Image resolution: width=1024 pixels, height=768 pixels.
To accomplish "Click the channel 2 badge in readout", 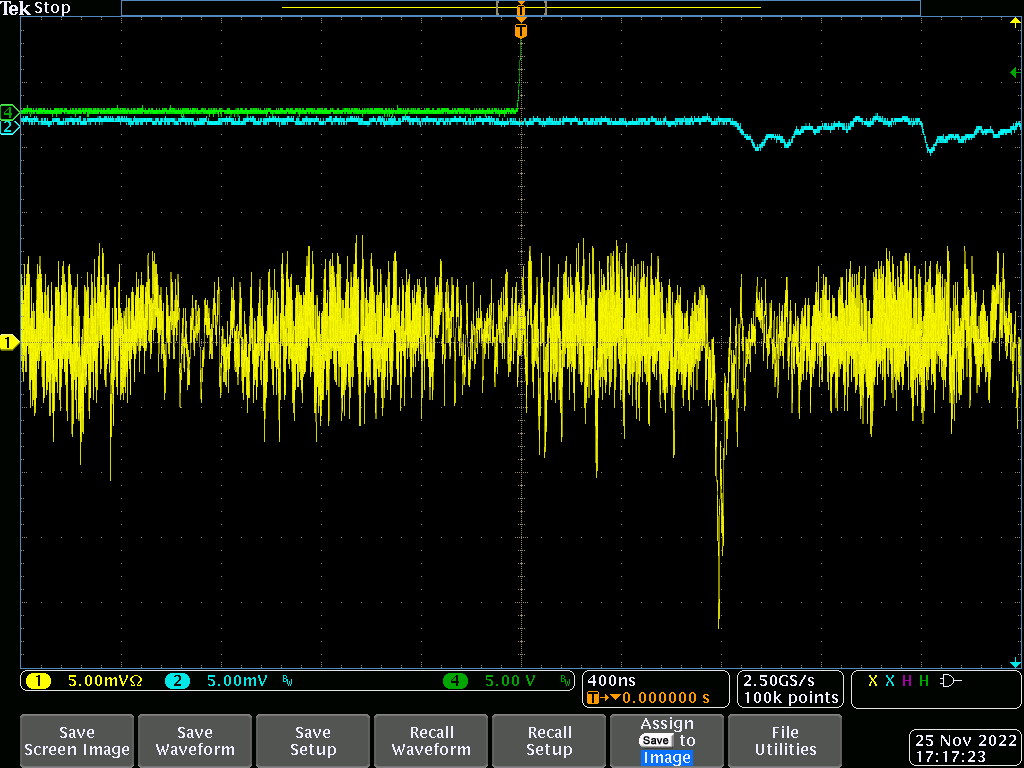I will pos(177,681).
